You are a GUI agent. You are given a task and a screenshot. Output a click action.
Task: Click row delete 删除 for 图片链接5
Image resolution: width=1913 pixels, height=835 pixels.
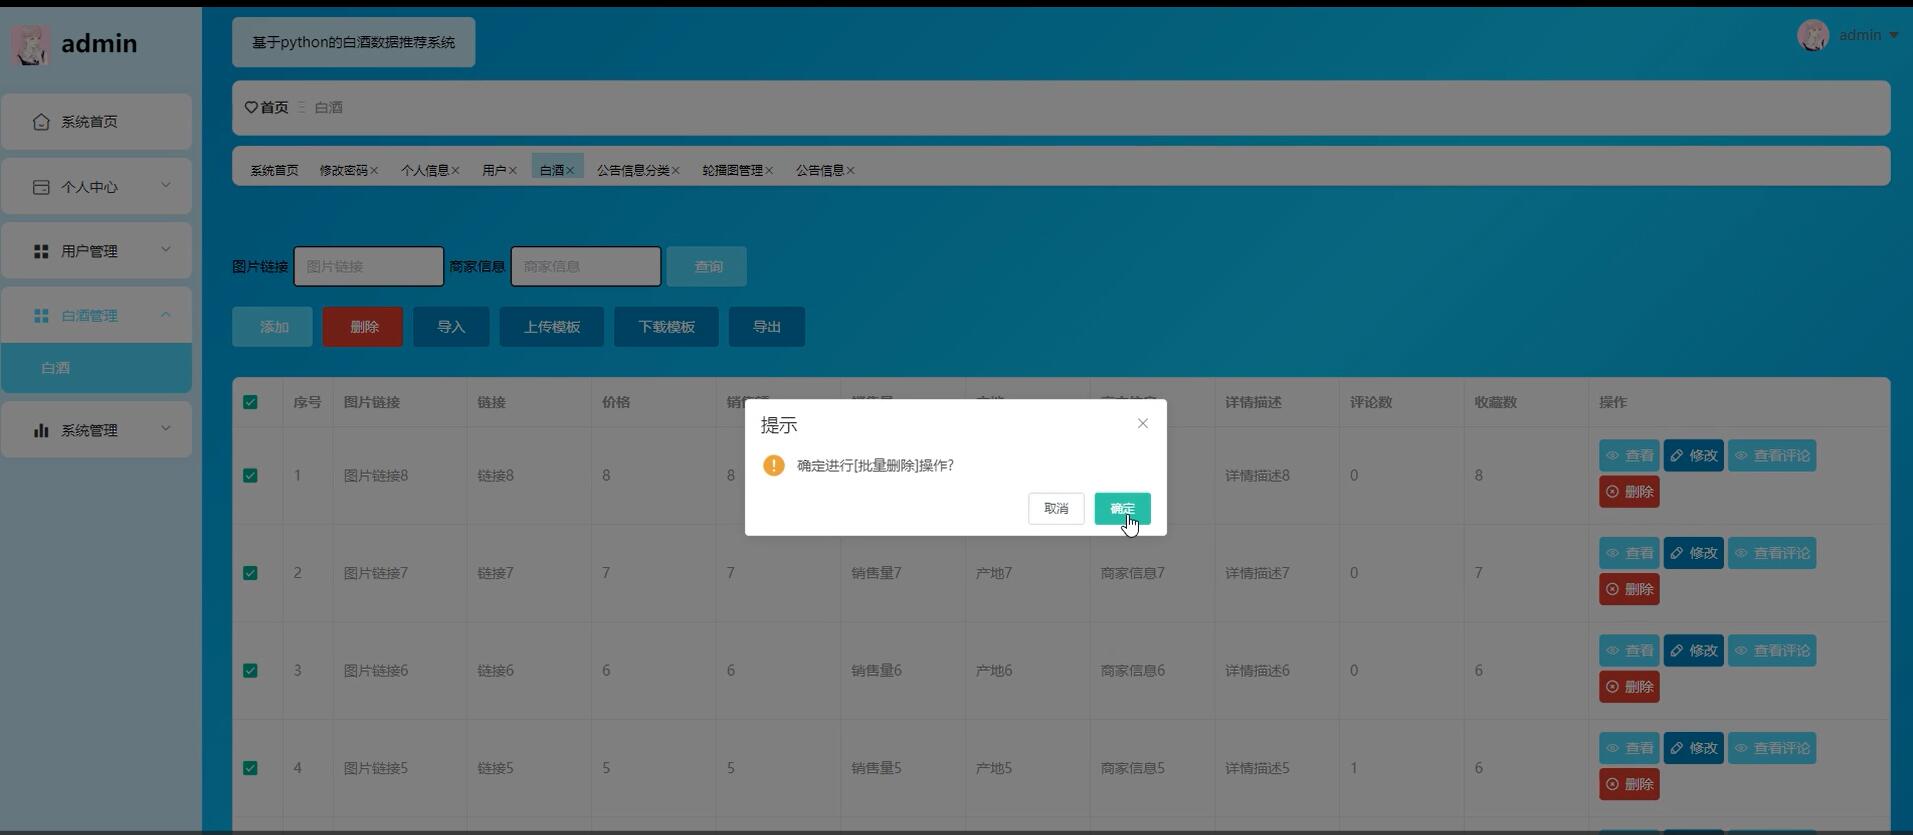click(x=1629, y=785)
